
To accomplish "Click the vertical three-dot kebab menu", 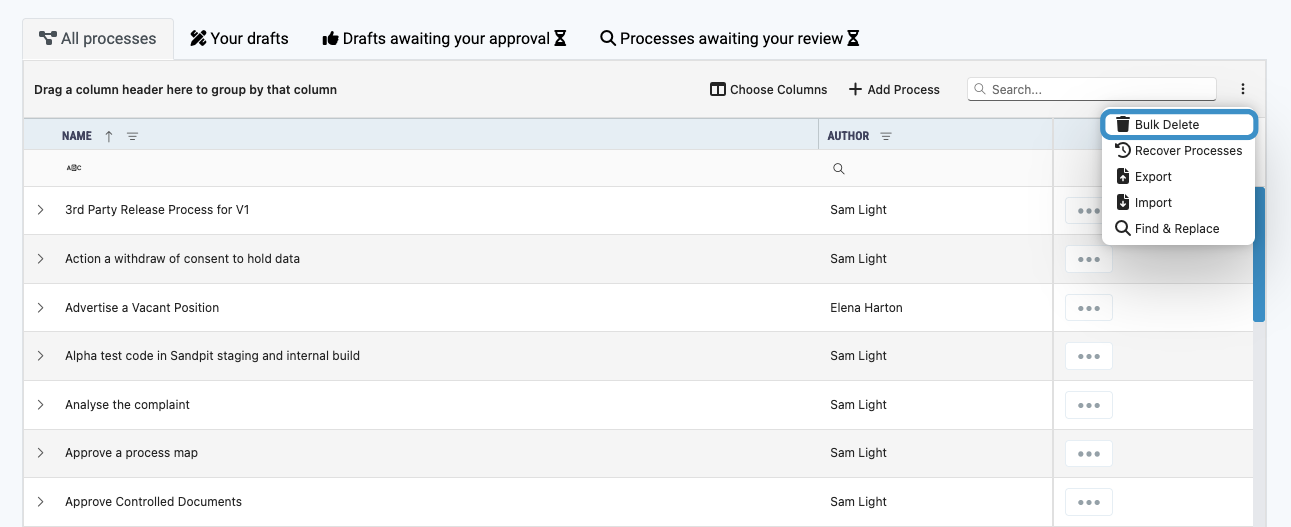I will click(x=1243, y=89).
